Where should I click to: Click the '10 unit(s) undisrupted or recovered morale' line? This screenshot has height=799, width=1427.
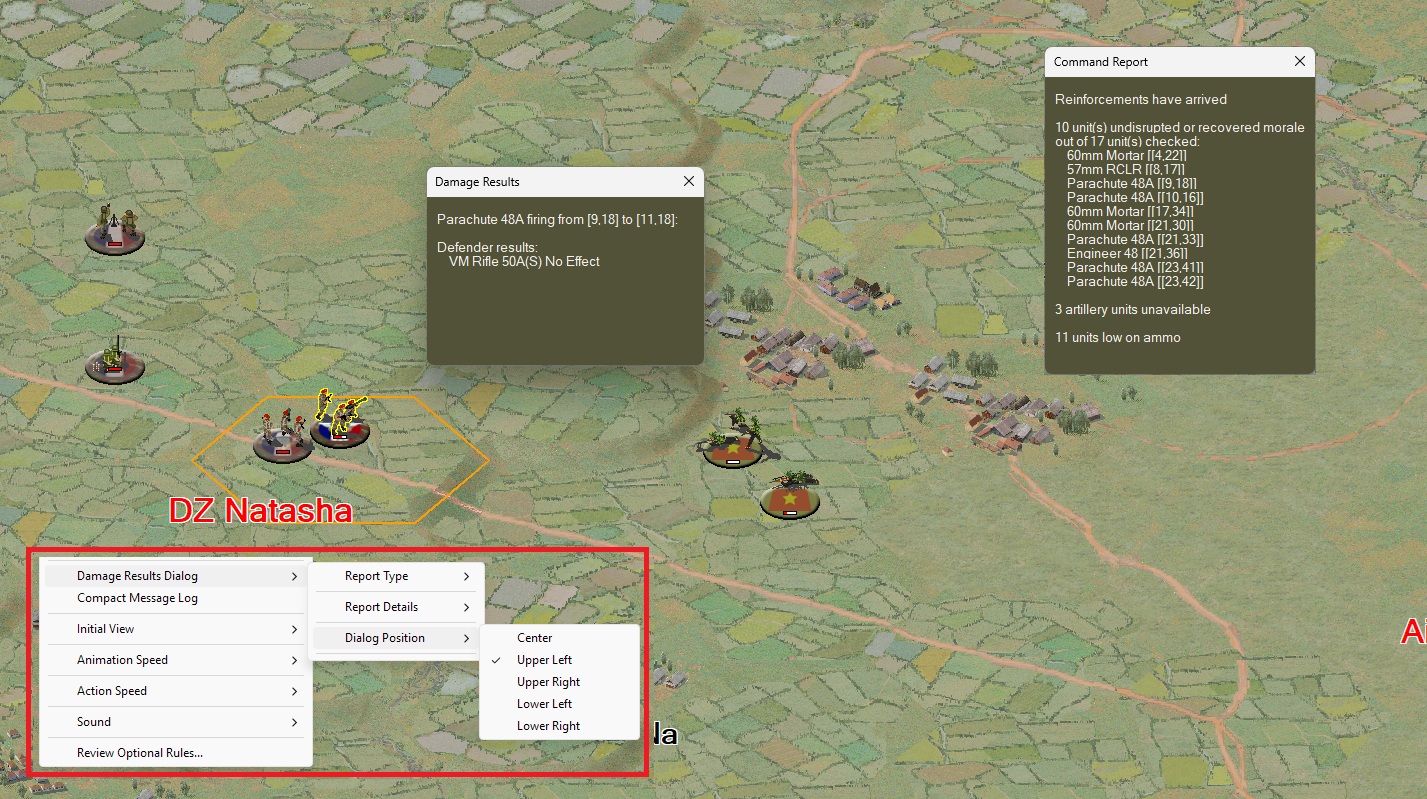tap(1180, 128)
